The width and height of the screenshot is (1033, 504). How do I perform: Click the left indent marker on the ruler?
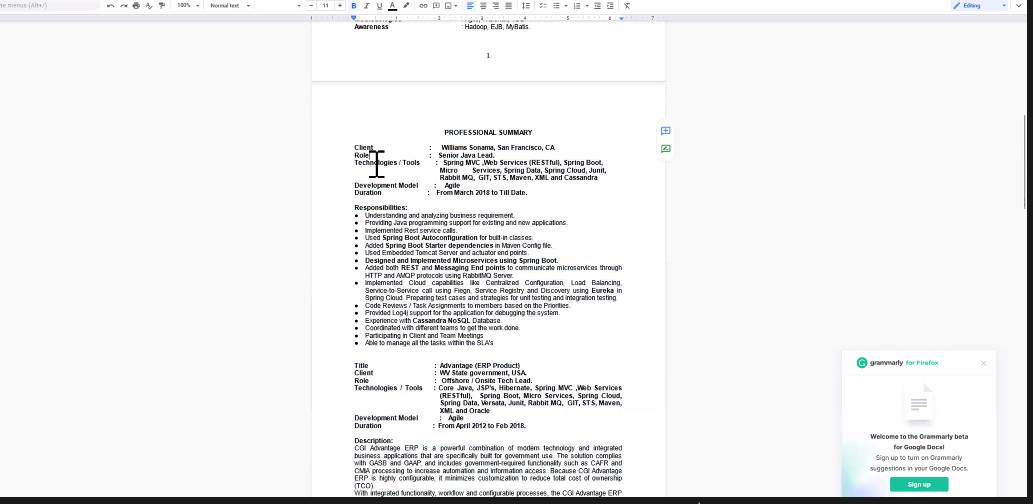click(x=354, y=18)
